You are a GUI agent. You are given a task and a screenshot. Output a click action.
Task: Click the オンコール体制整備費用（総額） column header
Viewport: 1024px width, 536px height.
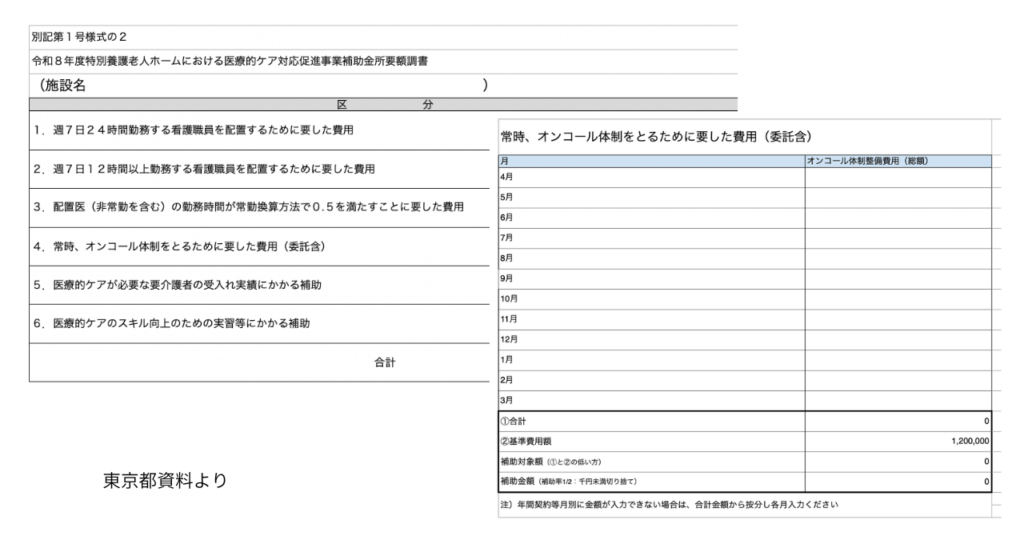coord(898,160)
